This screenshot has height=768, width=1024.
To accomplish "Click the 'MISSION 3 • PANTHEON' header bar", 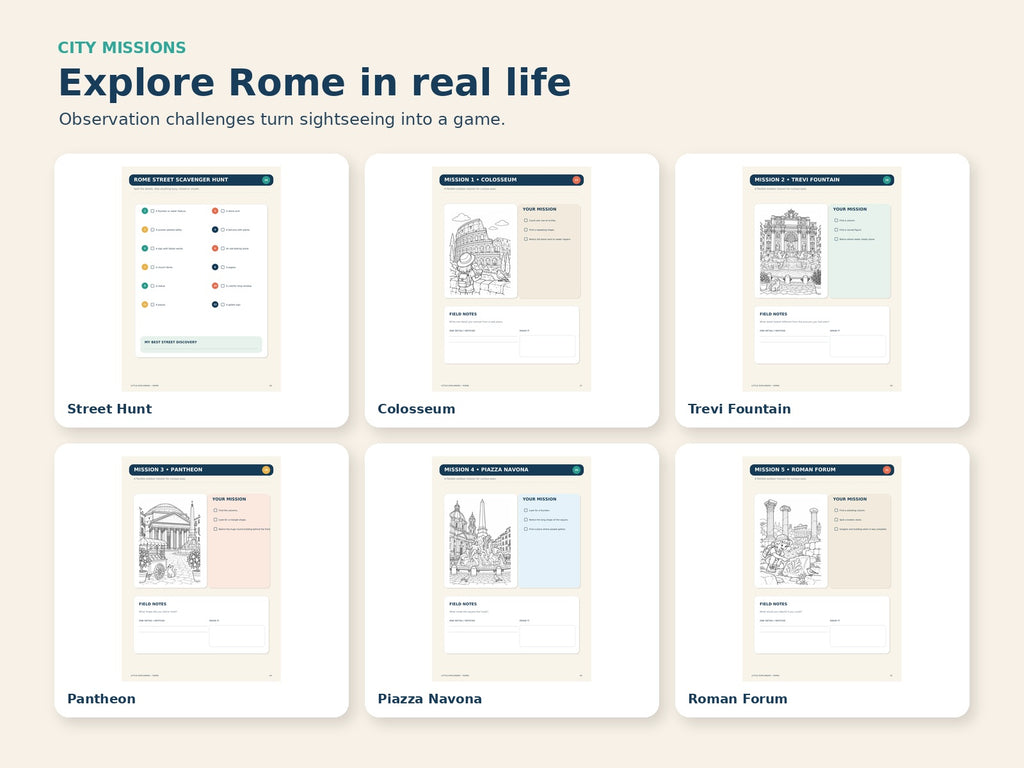I will click(x=201, y=470).
